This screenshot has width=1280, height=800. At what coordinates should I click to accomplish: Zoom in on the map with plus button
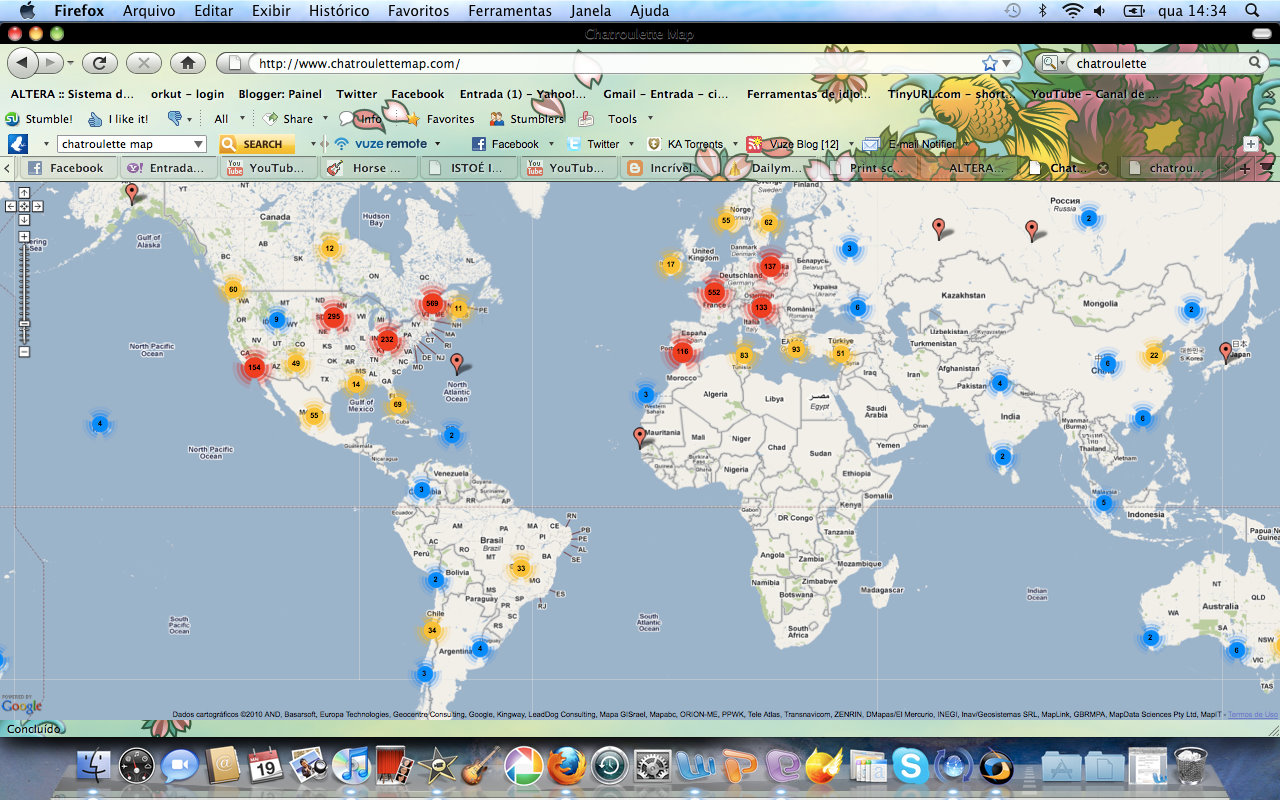(x=24, y=237)
